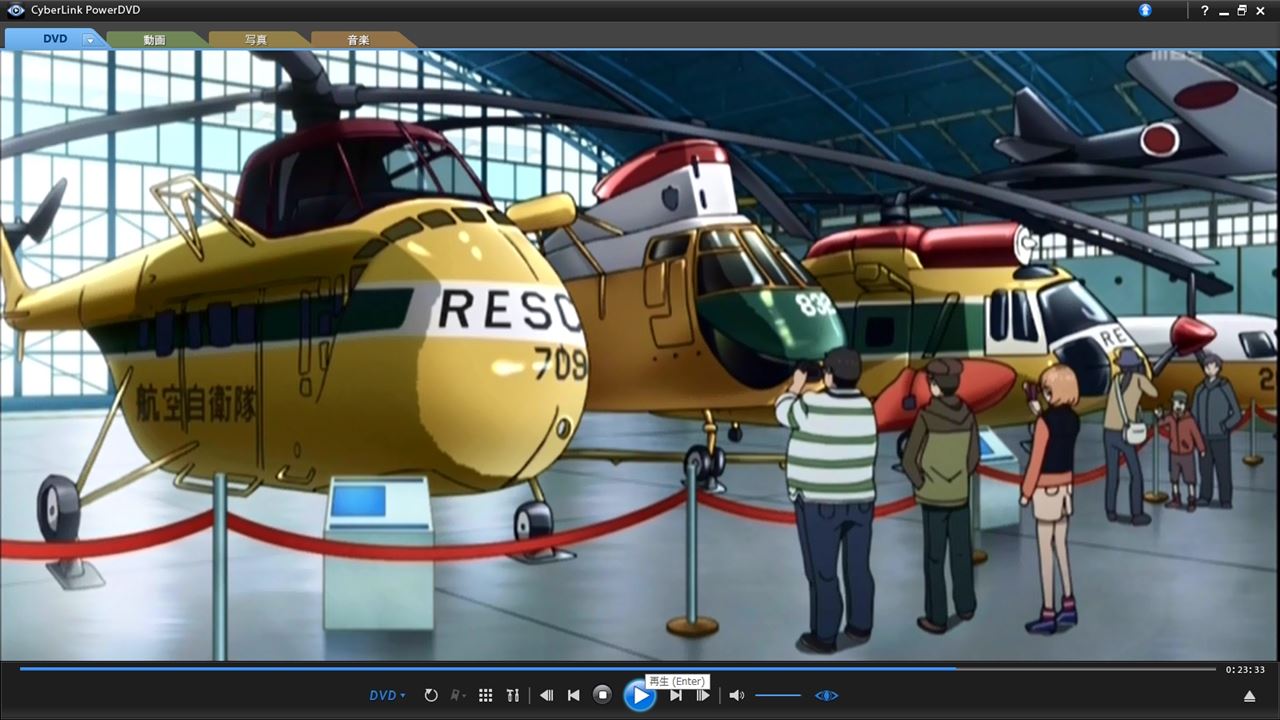1280x720 pixels.
Task: Go to the previous chapter
Action: [574, 695]
